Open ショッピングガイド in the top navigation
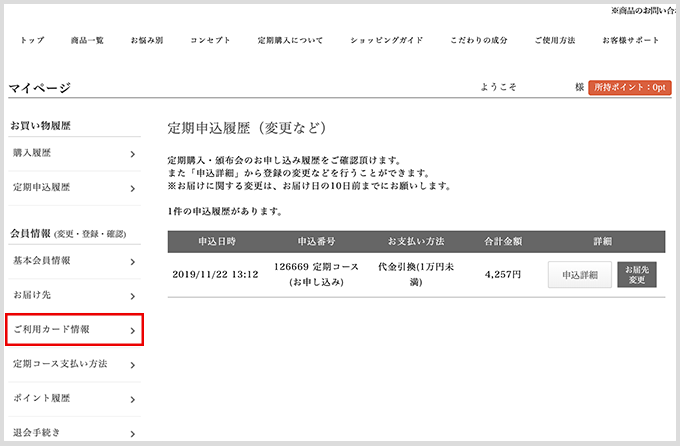Viewport: 680px width, 446px height. (386, 40)
